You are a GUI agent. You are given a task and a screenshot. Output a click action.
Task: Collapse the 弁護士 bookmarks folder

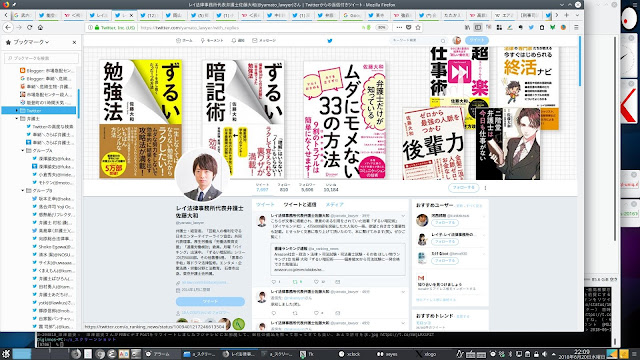[x=17, y=119]
